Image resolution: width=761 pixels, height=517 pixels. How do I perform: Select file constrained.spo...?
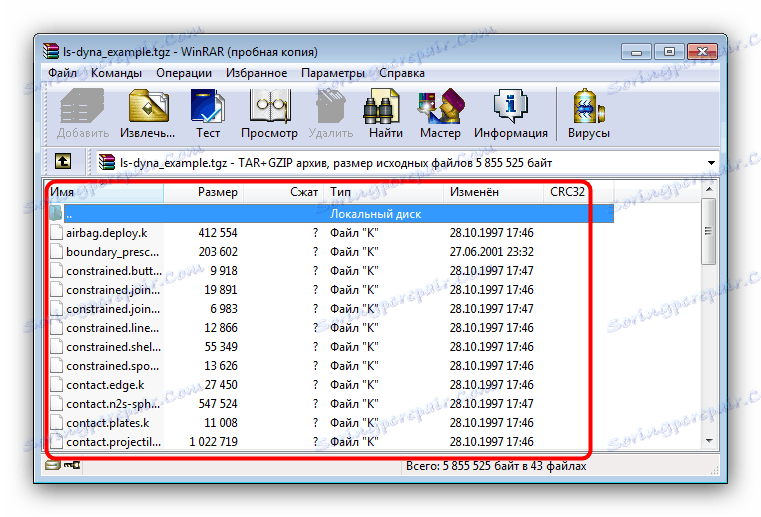(x=113, y=366)
